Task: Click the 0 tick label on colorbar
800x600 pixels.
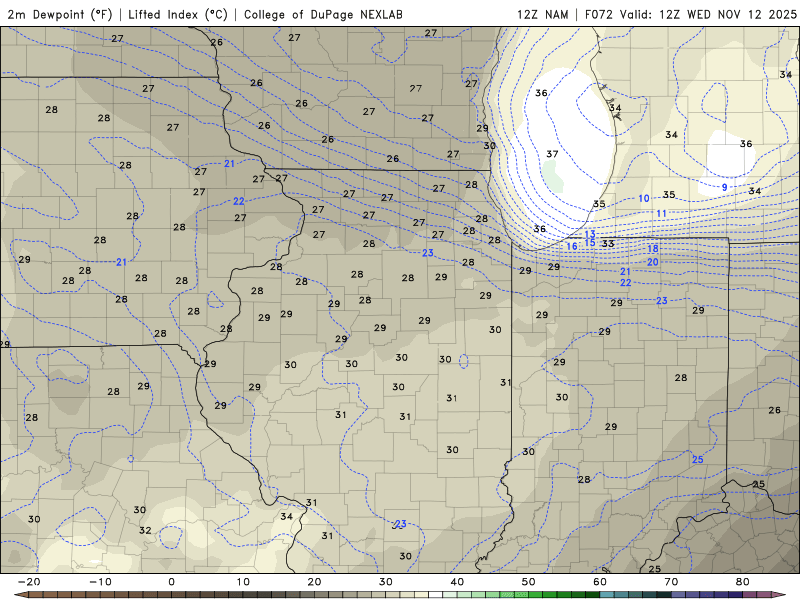Action: [x=171, y=582]
